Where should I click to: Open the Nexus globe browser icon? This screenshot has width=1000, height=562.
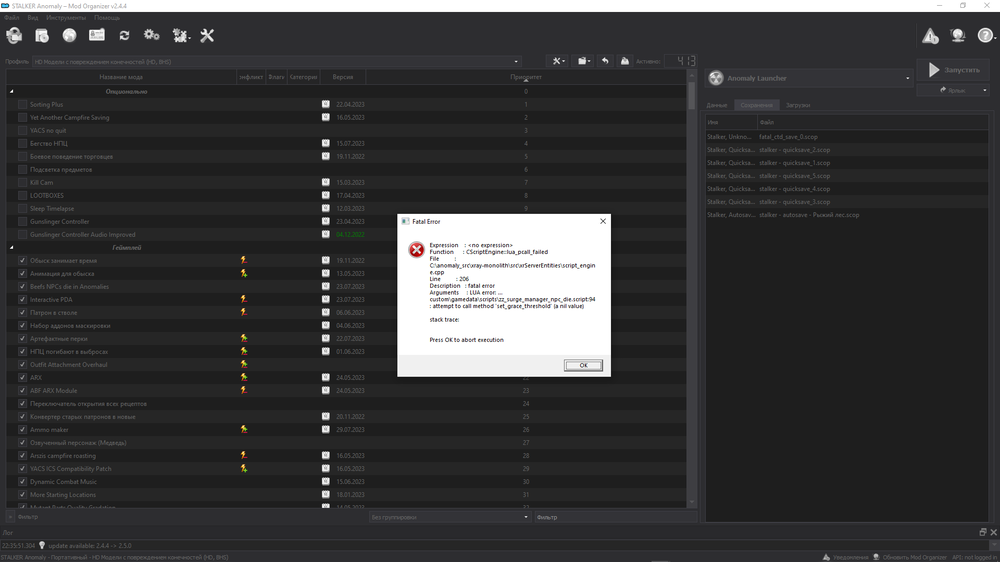pyautogui.click(x=70, y=36)
